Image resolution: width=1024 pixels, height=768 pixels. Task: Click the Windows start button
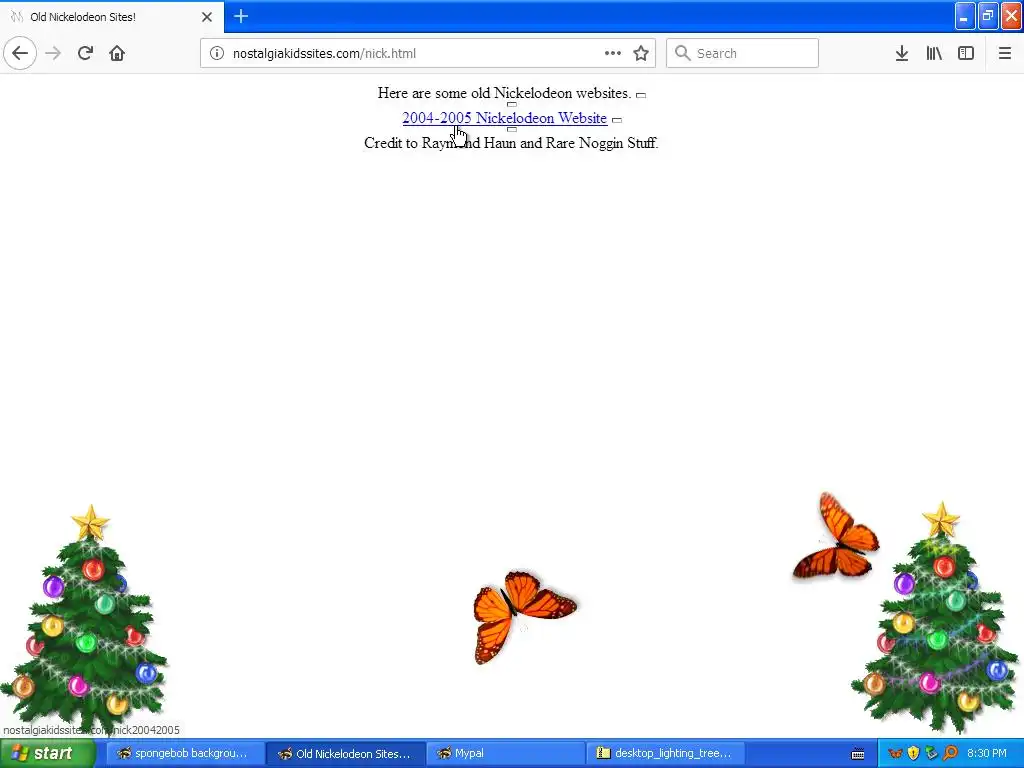pyautogui.click(x=47, y=753)
